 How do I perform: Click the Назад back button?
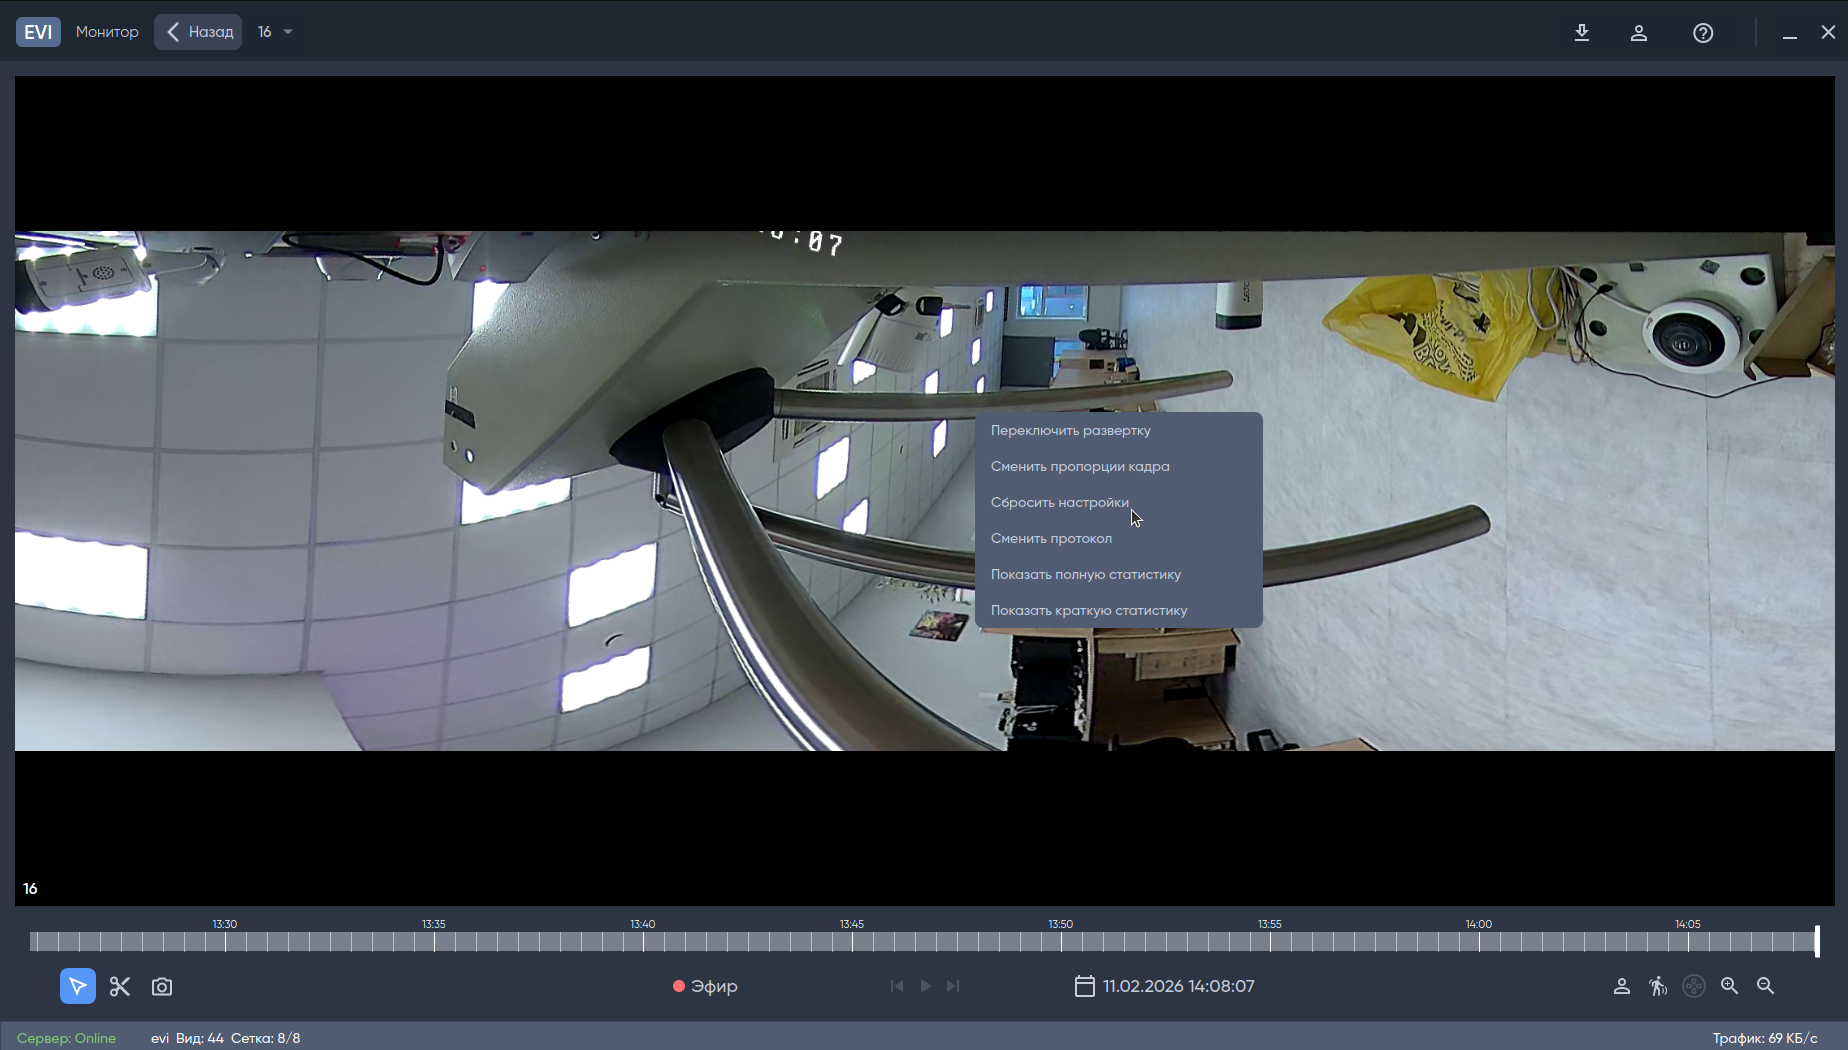(198, 32)
